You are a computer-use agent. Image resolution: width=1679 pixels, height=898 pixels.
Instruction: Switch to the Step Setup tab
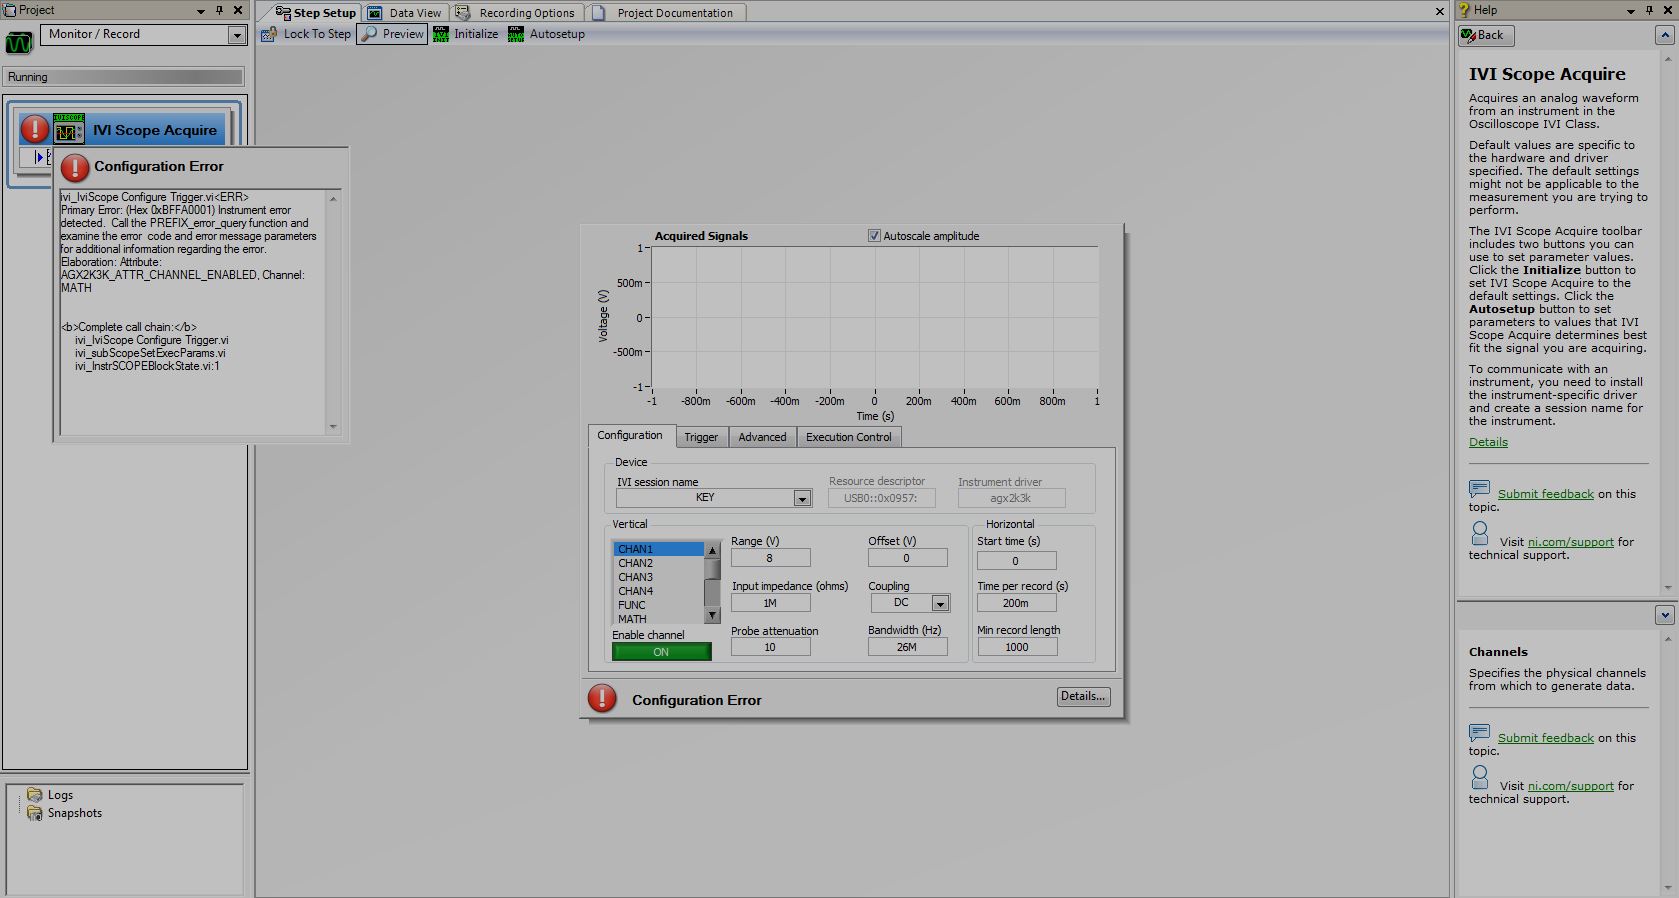point(316,13)
